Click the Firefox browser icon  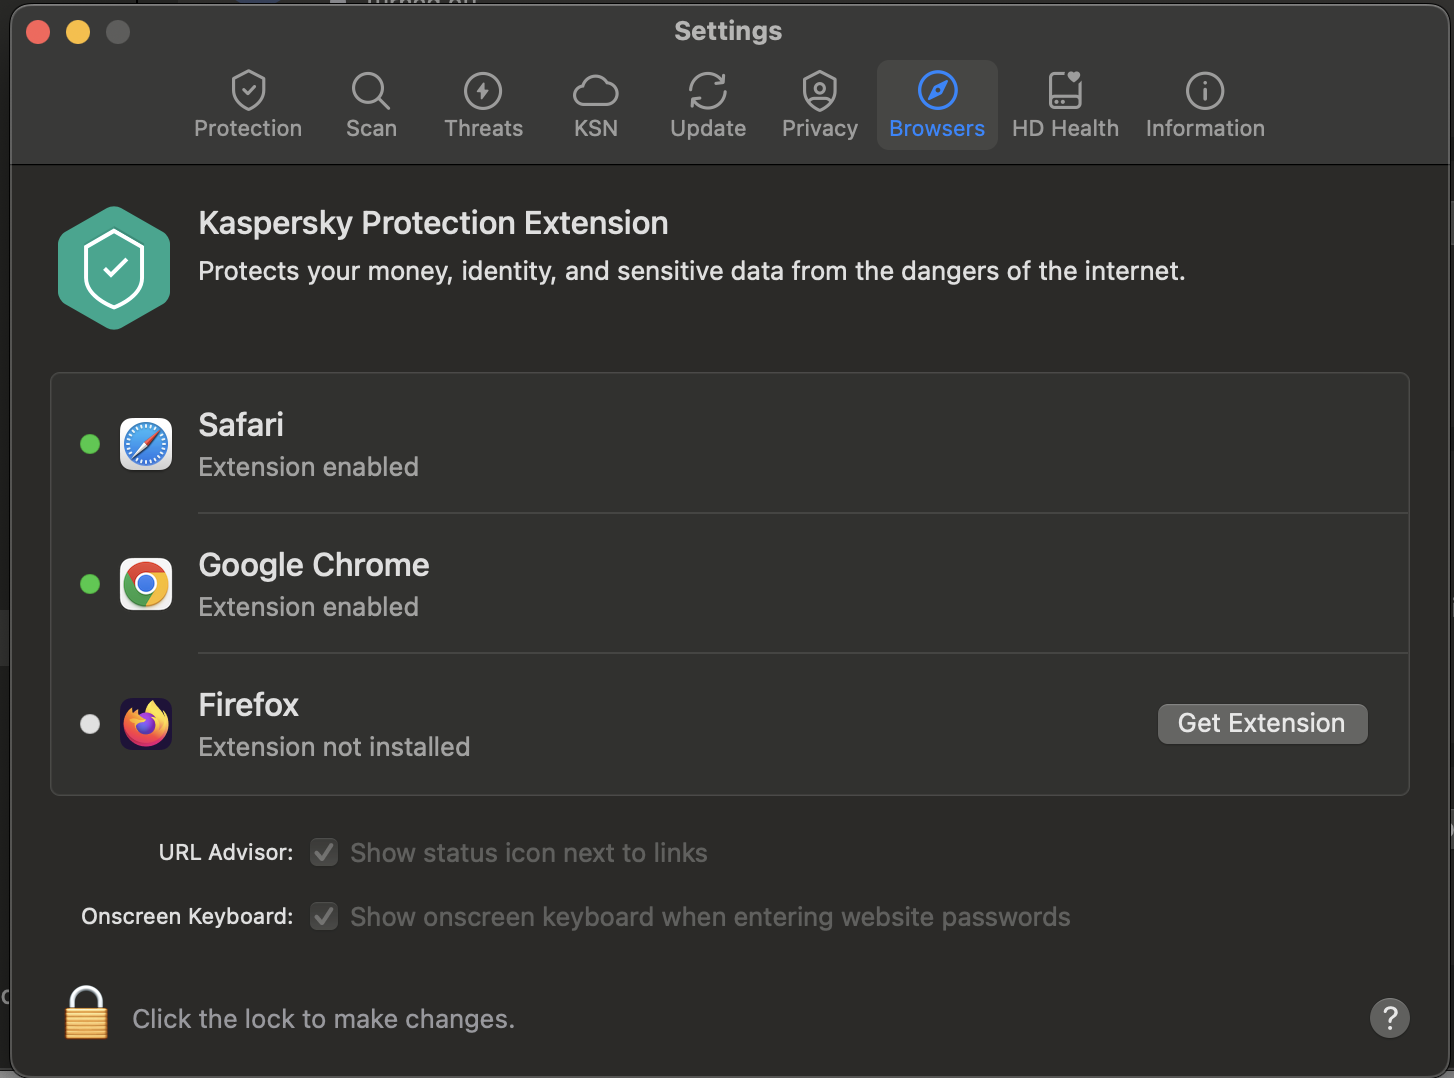pyautogui.click(x=146, y=724)
